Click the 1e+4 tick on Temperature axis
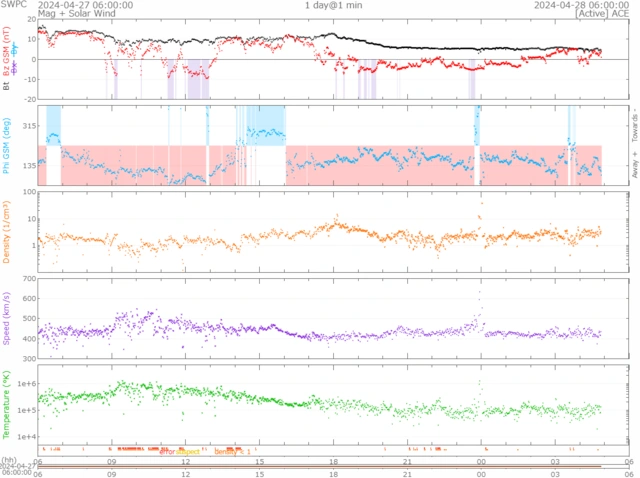 click(x=27, y=437)
